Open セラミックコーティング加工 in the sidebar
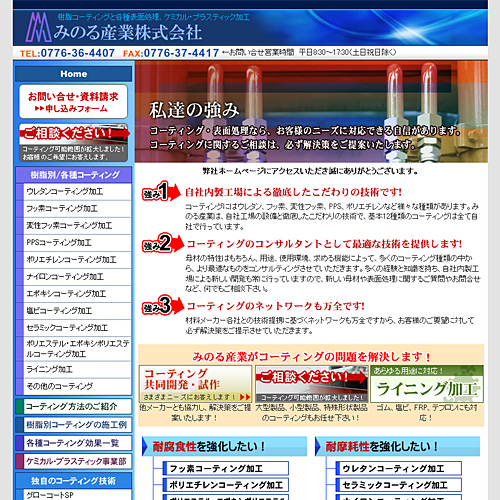 pos(77,328)
